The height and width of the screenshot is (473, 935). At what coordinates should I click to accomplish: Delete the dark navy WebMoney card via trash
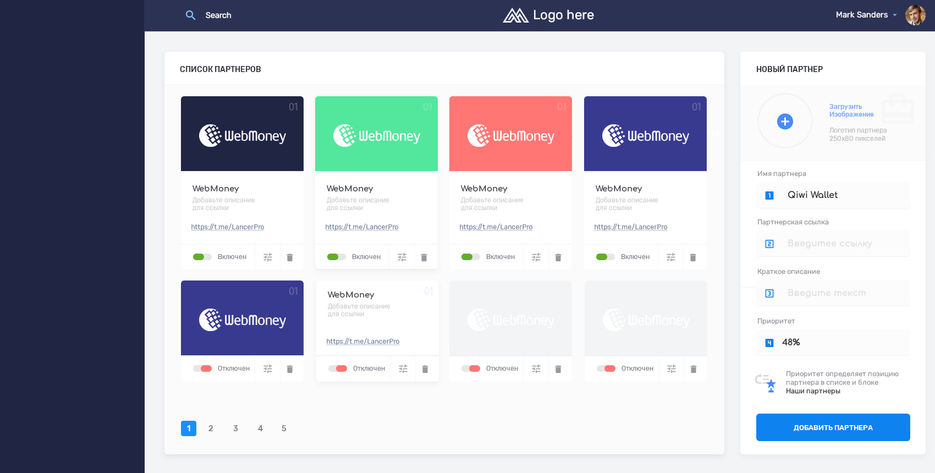click(290, 257)
